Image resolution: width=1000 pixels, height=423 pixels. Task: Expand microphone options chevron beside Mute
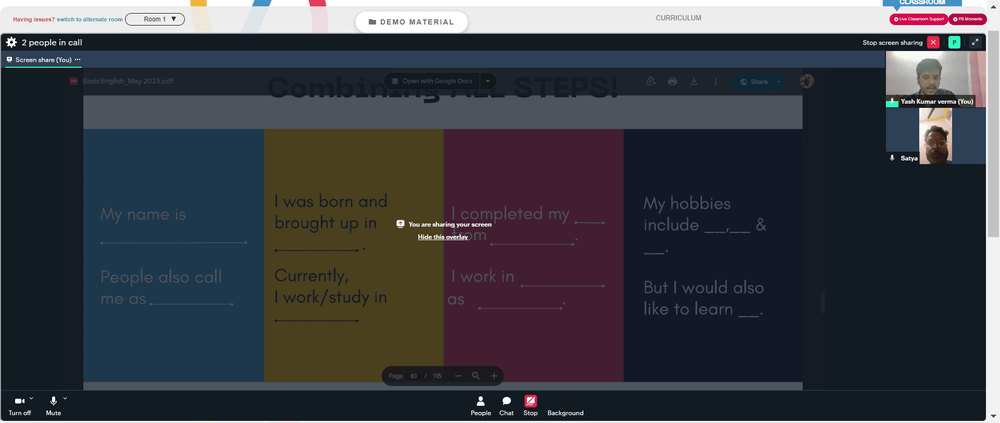point(65,398)
